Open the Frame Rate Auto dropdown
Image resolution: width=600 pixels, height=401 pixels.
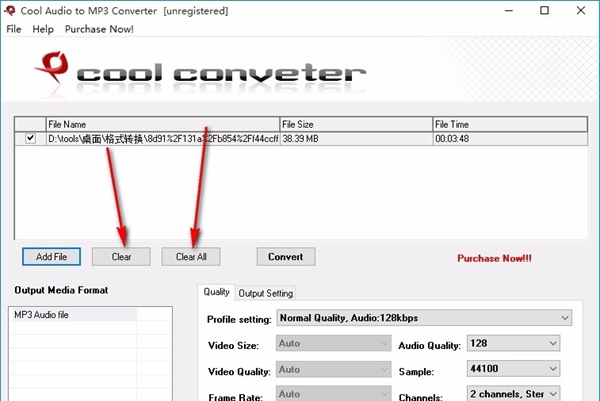pyautogui.click(x=333, y=394)
